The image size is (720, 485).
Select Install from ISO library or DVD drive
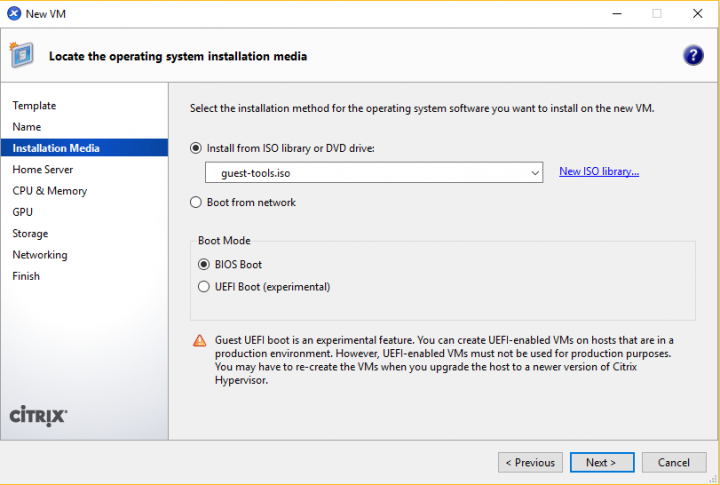[x=196, y=148]
